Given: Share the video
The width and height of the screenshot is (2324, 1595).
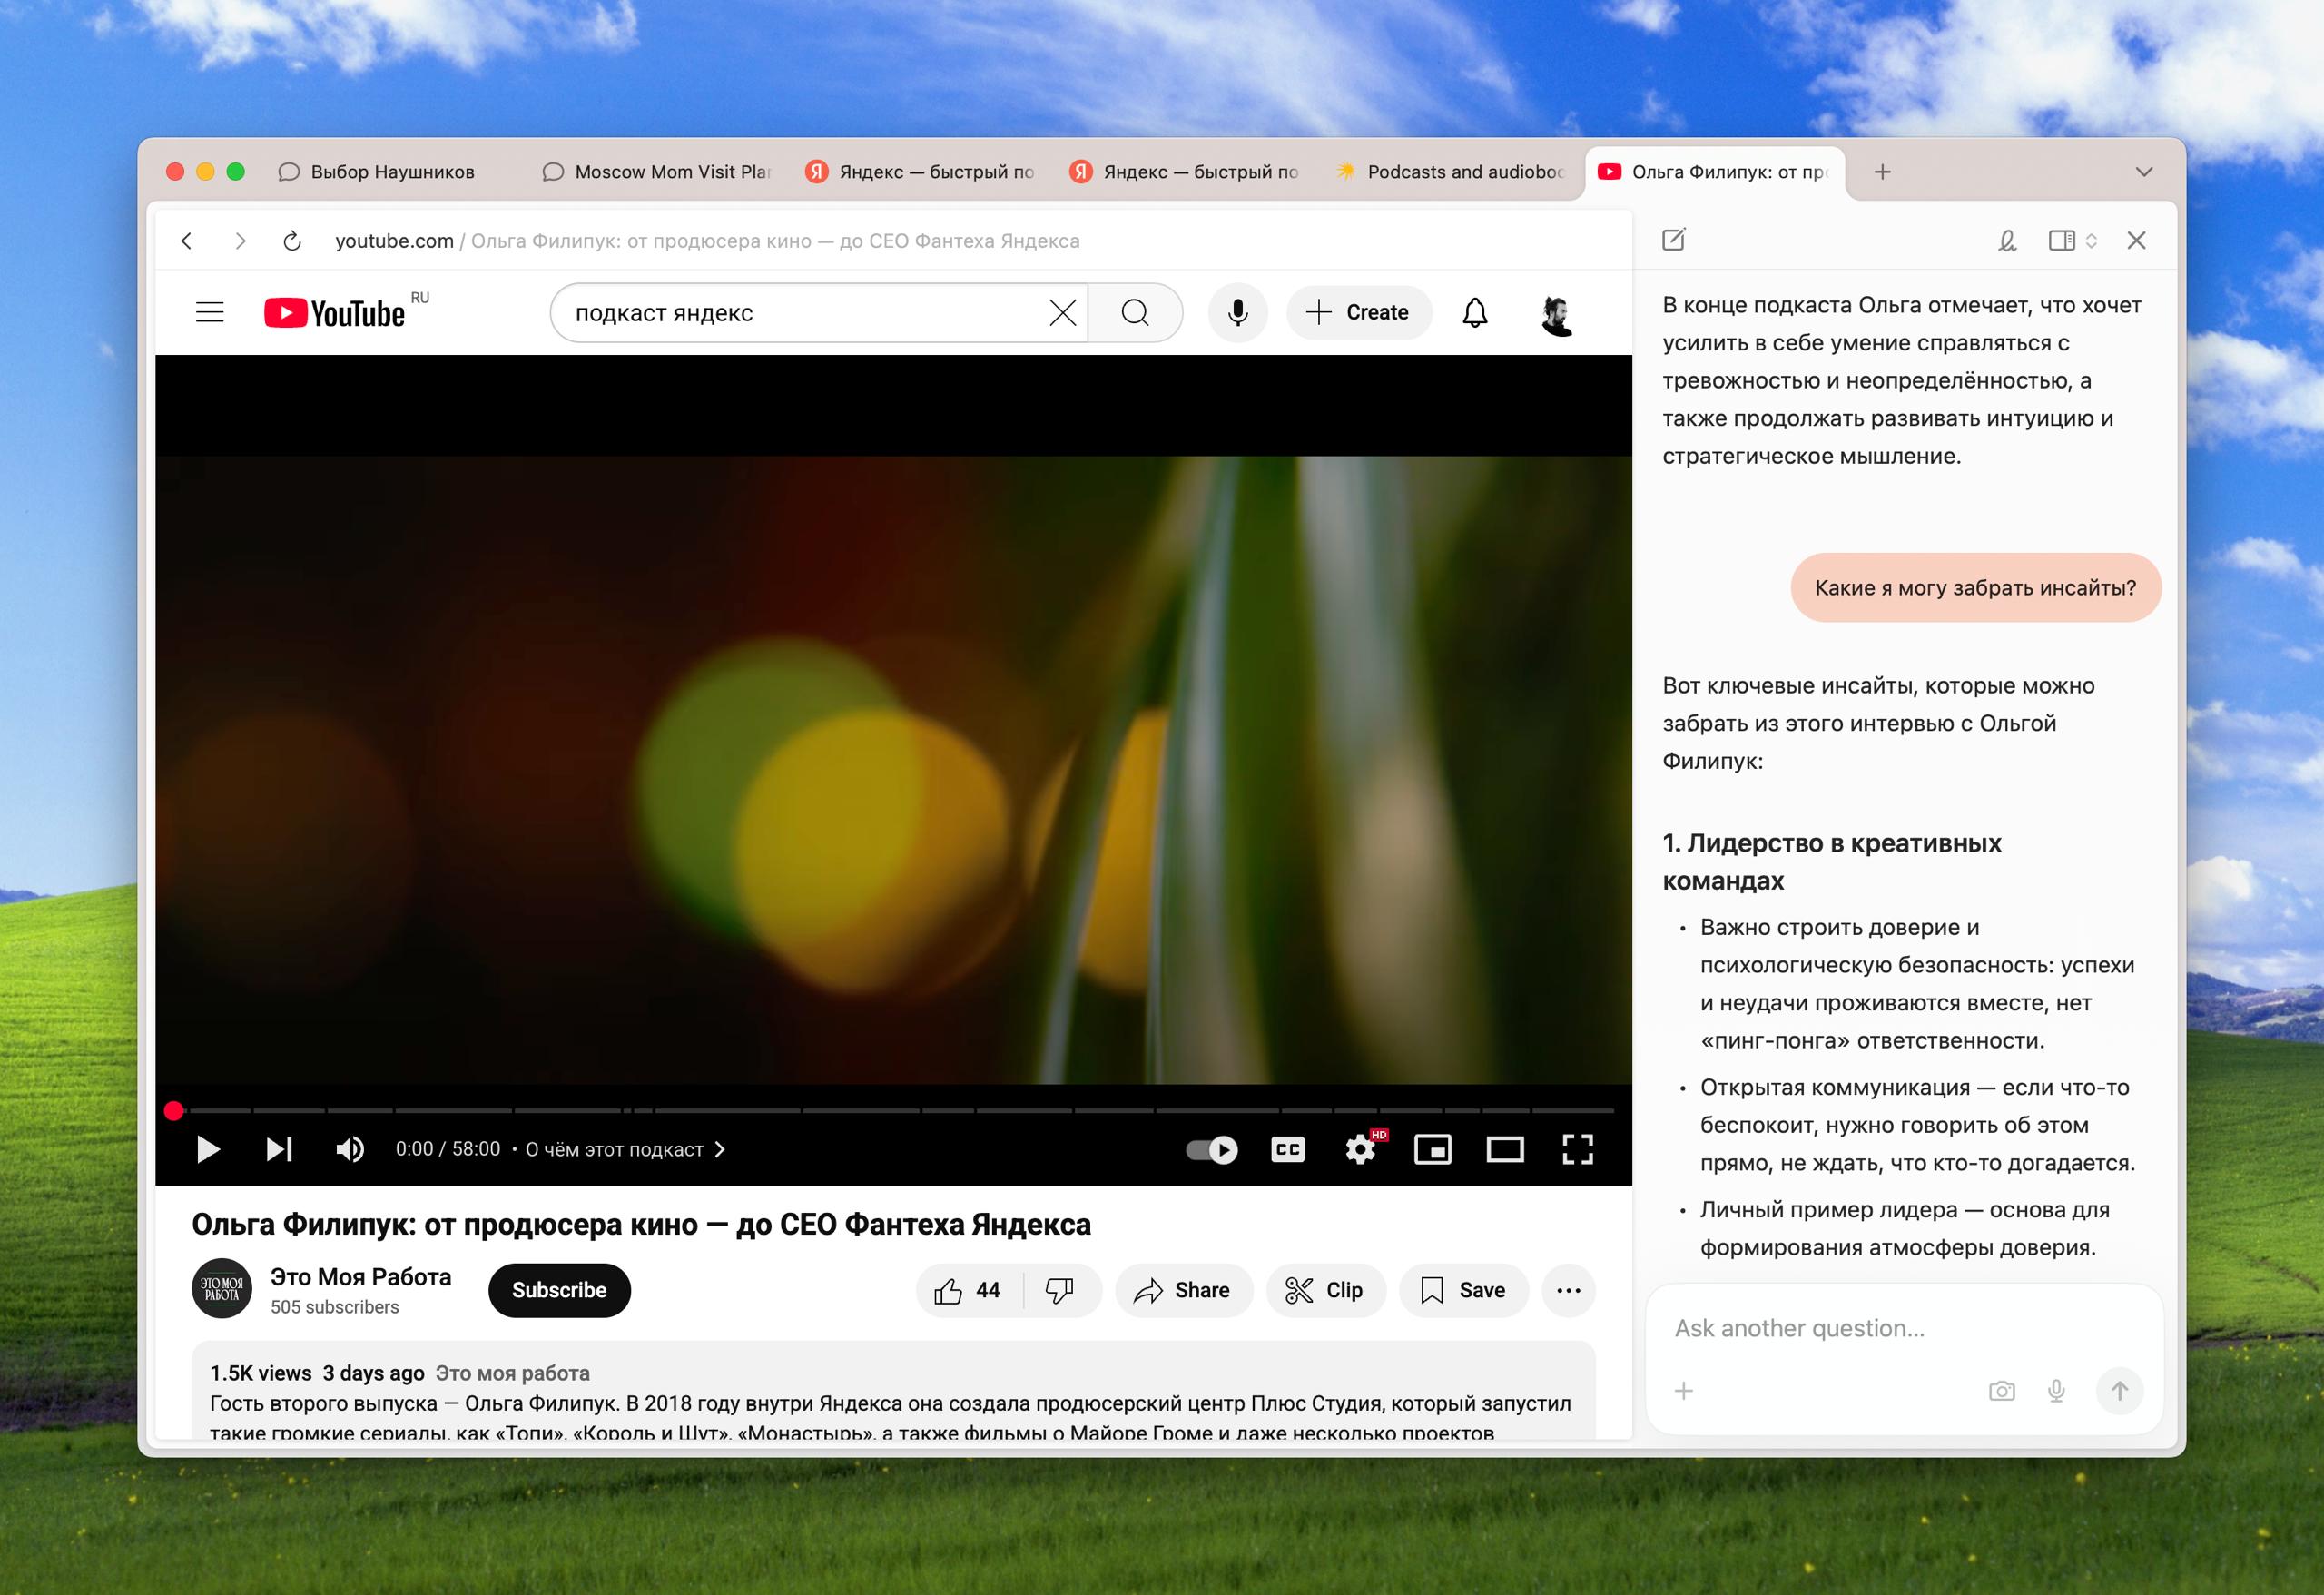Looking at the screenshot, I should click(x=1183, y=1291).
